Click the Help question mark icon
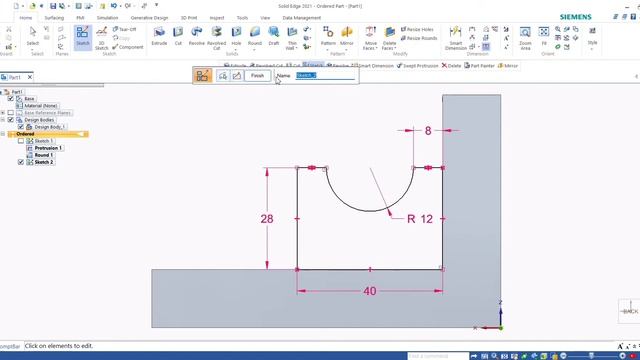Image resolution: width=640 pixels, height=360 pixels. tap(633, 17)
